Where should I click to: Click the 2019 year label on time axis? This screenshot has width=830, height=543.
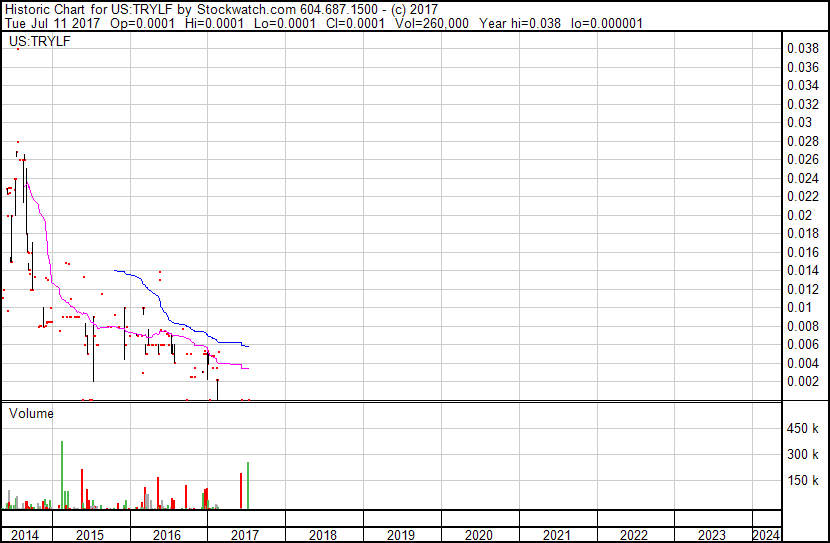pyautogui.click(x=401, y=535)
